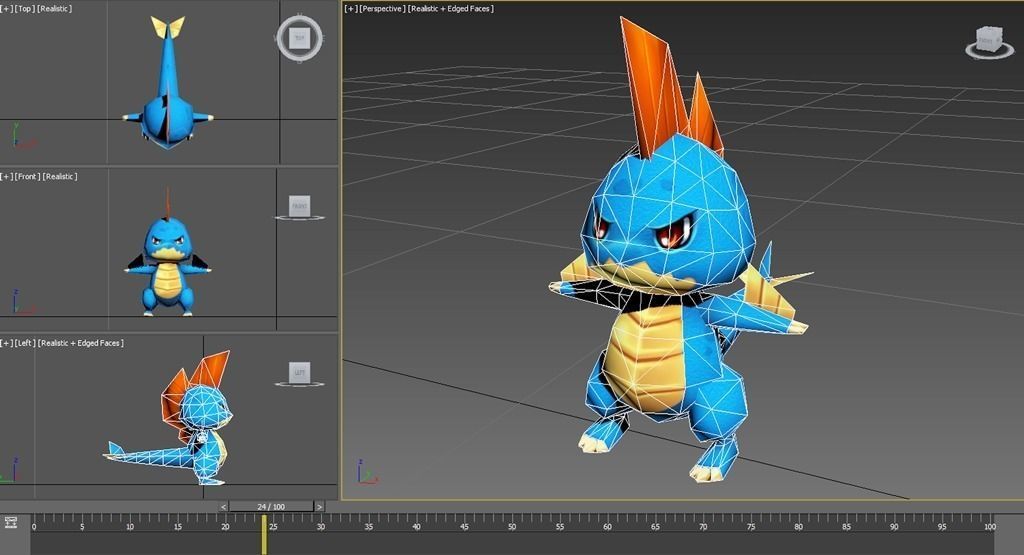The image size is (1024, 555).
Task: Click frame 60 on the timeline
Action: (x=607, y=526)
